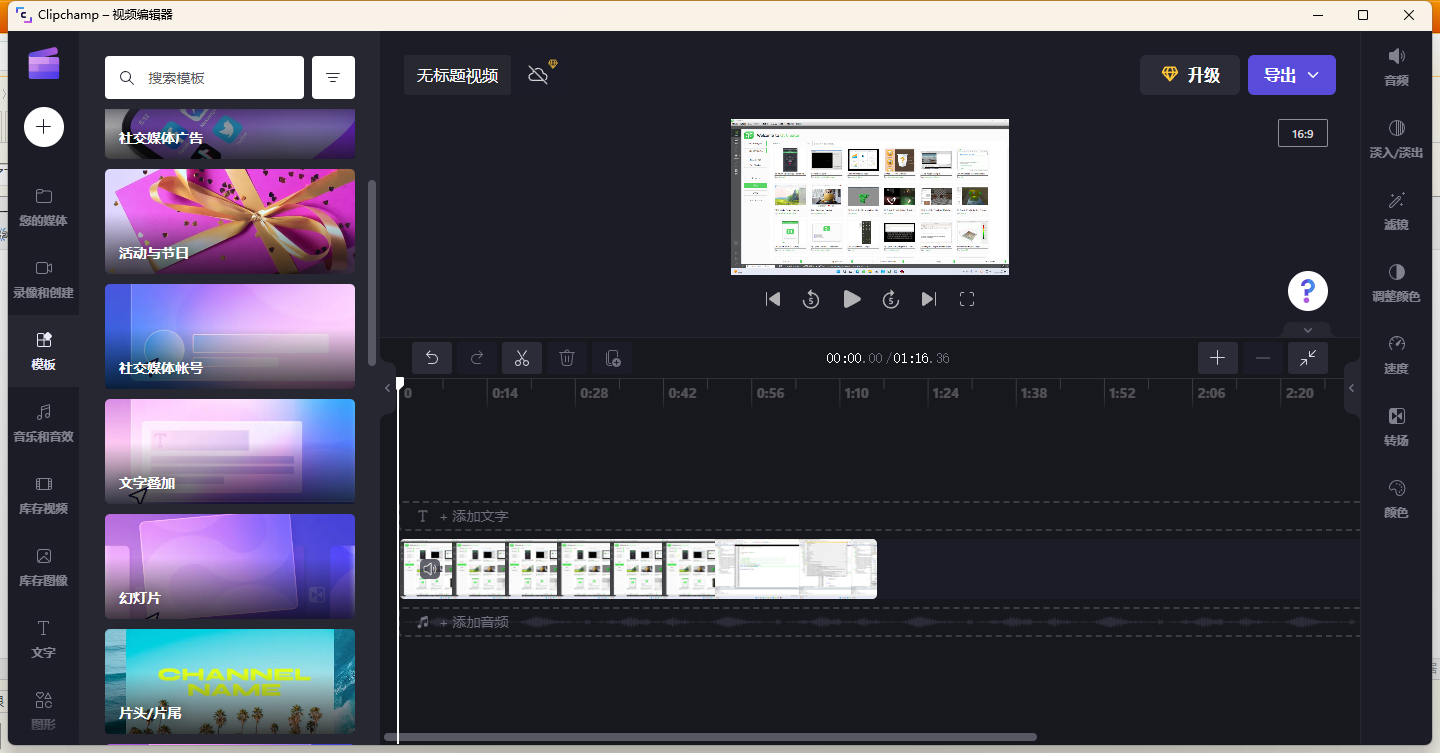Screen dimensions: 1440x753
Task: Collapse the left templates panel
Action: pyautogui.click(x=388, y=388)
